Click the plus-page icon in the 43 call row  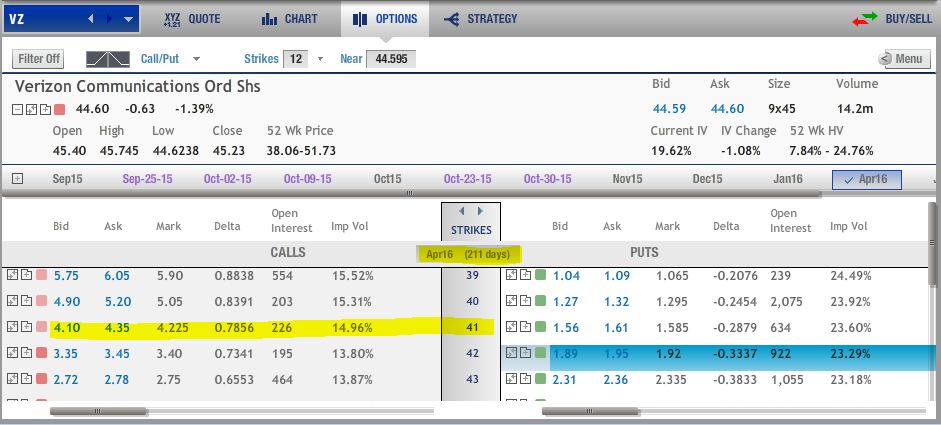click(x=26, y=379)
